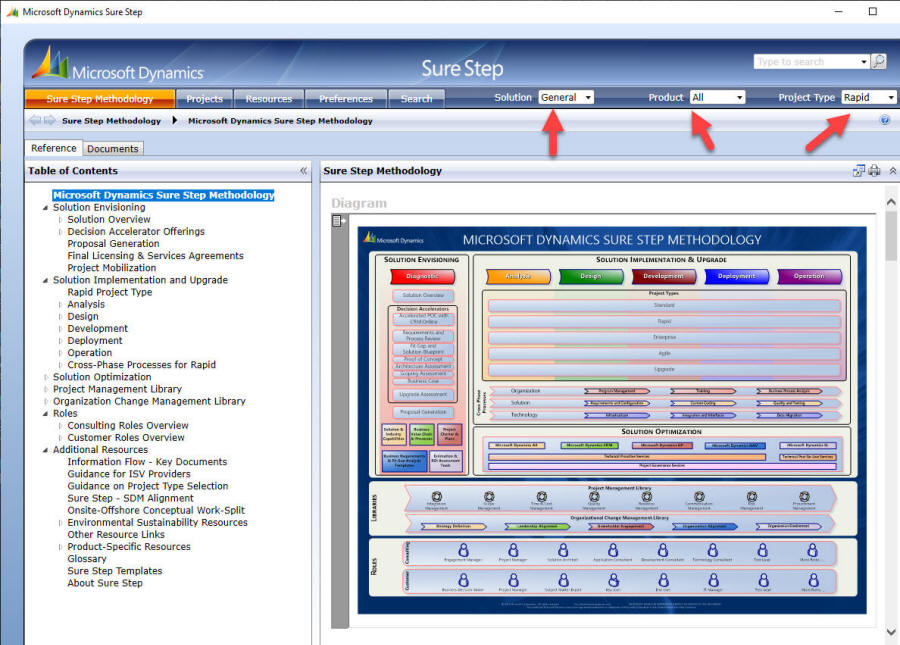The width and height of the screenshot is (900, 645).
Task: Open content in new window icon
Action: click(859, 170)
